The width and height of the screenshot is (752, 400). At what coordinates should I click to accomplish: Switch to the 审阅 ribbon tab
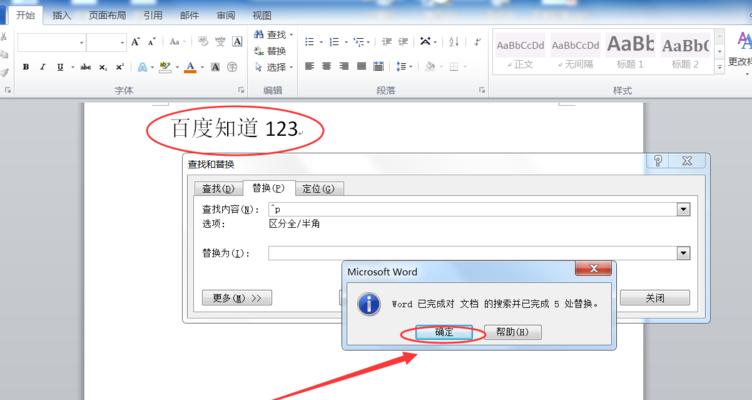(x=225, y=15)
